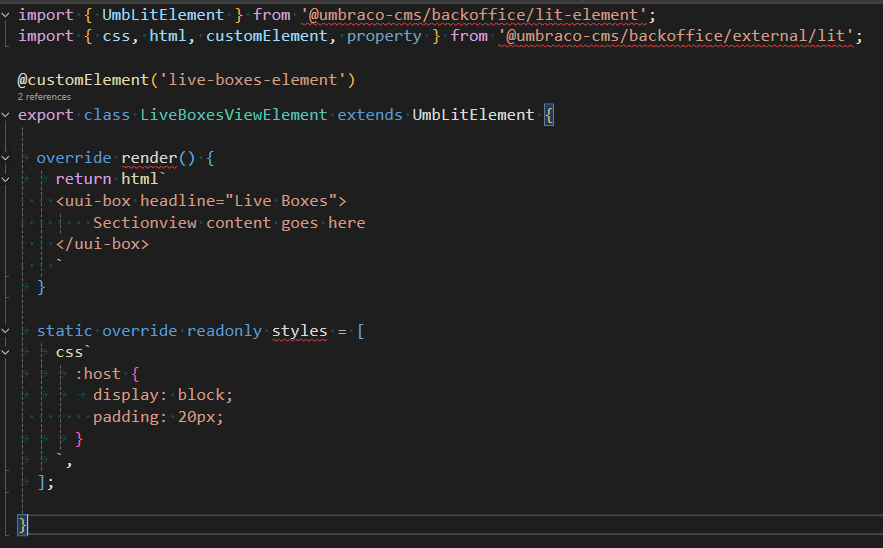Click the 'static' keyword
The image size is (883, 548).
tap(64, 331)
